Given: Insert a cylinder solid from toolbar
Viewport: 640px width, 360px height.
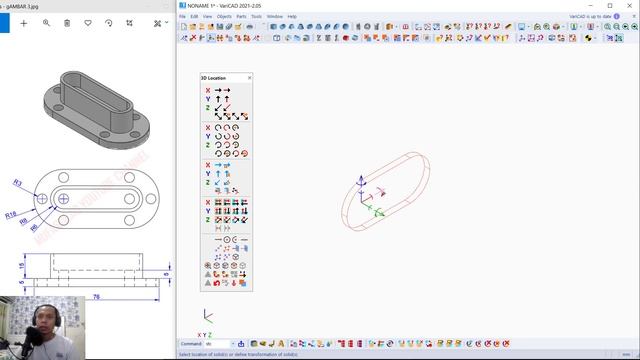Looking at the screenshot, I should [x=282, y=27].
